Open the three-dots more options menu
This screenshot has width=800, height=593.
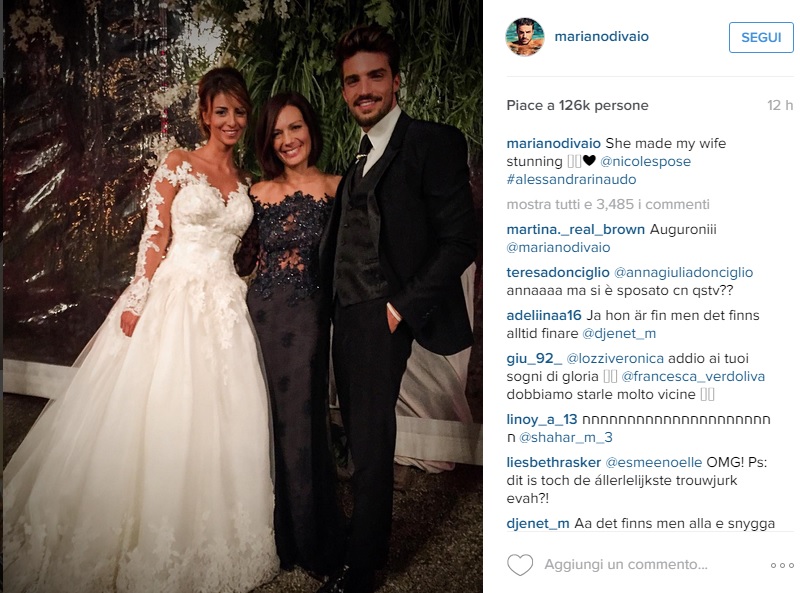pyautogui.click(x=782, y=565)
